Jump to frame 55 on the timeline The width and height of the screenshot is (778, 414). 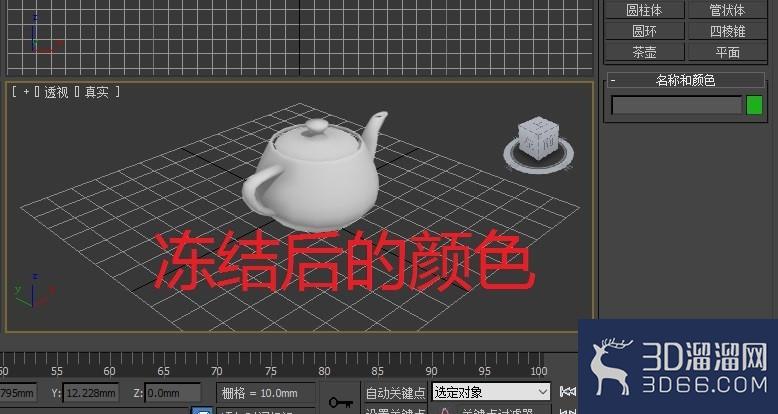coord(57,371)
